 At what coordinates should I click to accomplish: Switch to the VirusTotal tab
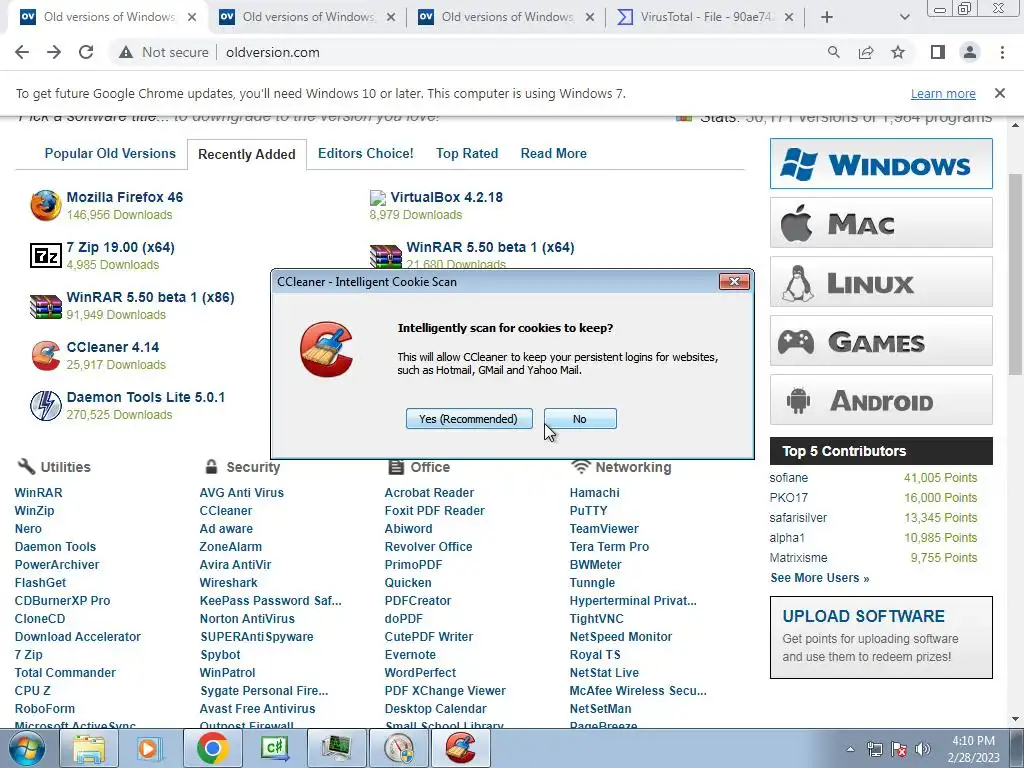[706, 17]
